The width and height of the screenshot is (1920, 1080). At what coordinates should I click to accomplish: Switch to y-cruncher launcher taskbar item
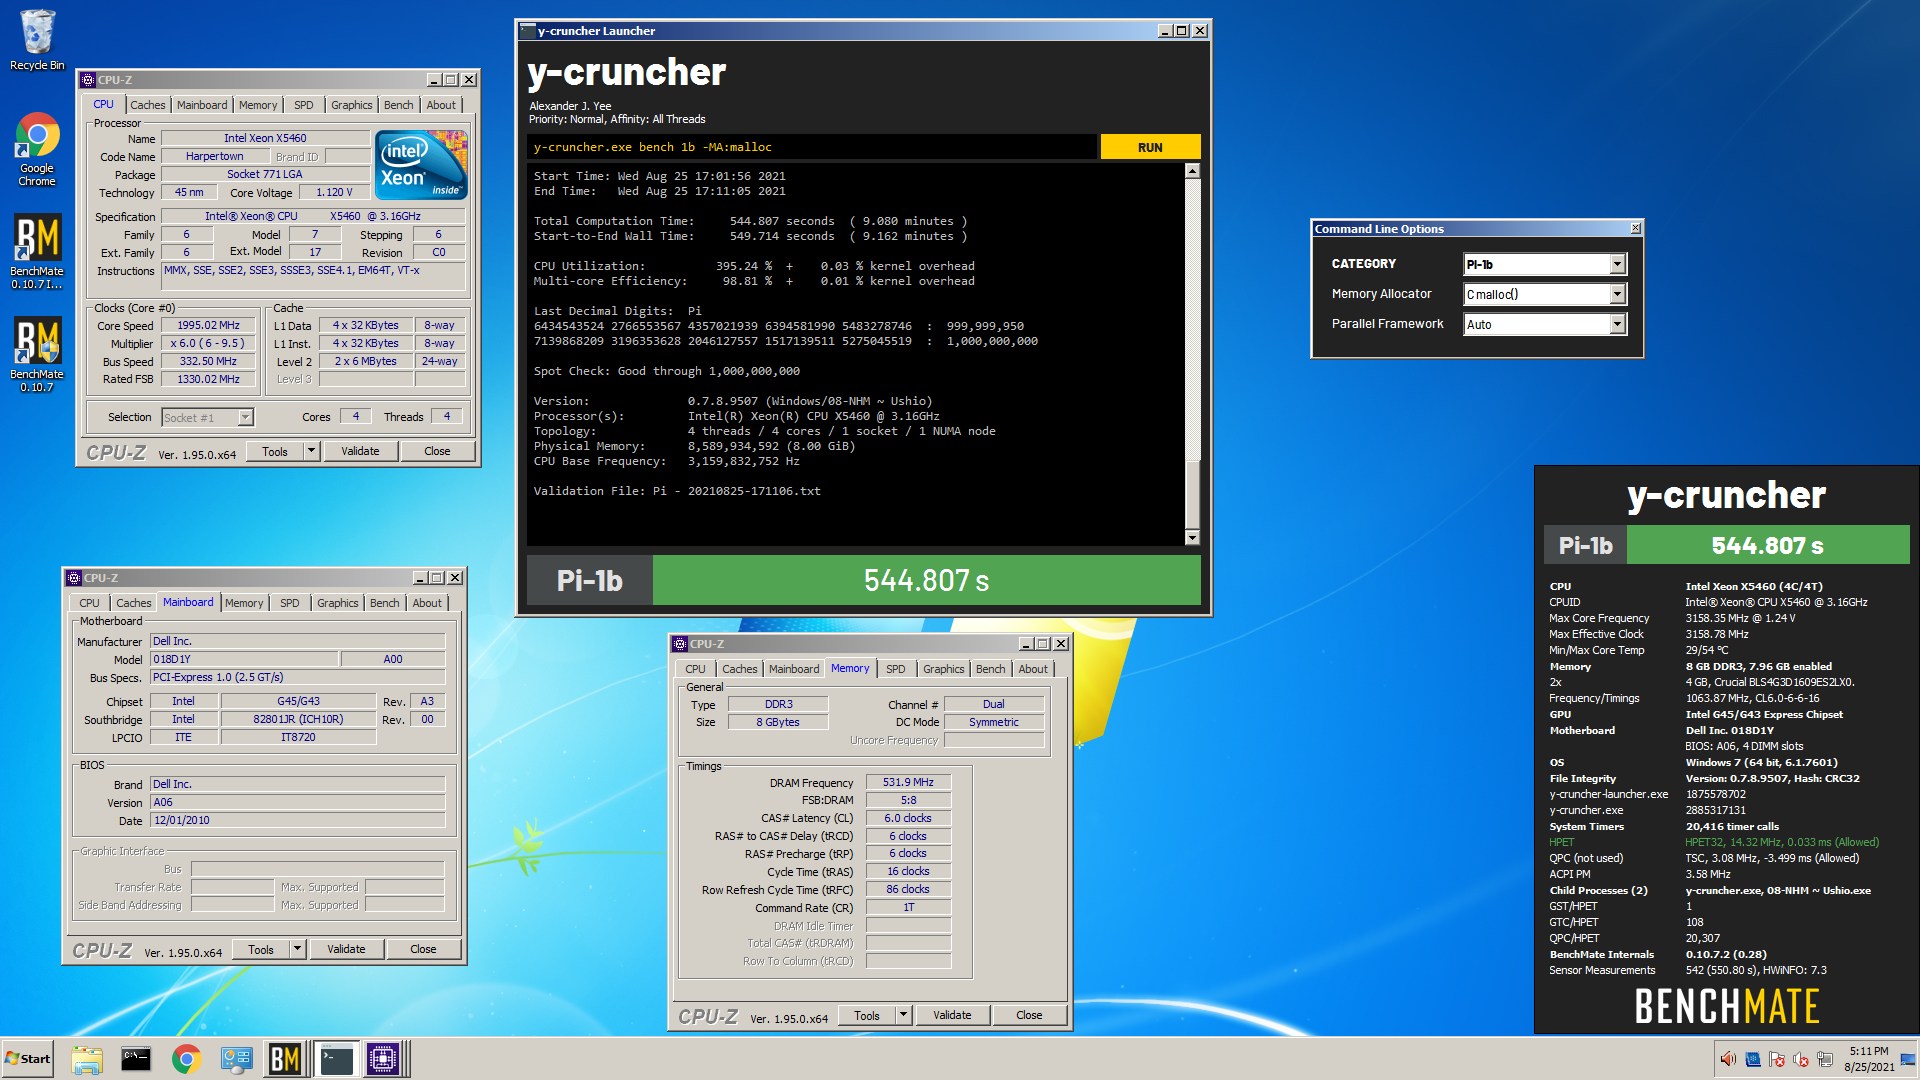[336, 1059]
